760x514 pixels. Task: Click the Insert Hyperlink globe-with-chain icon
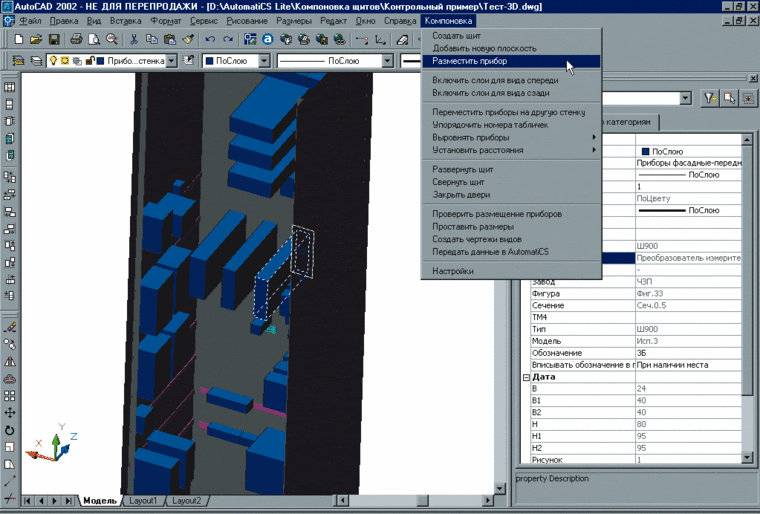(339, 40)
